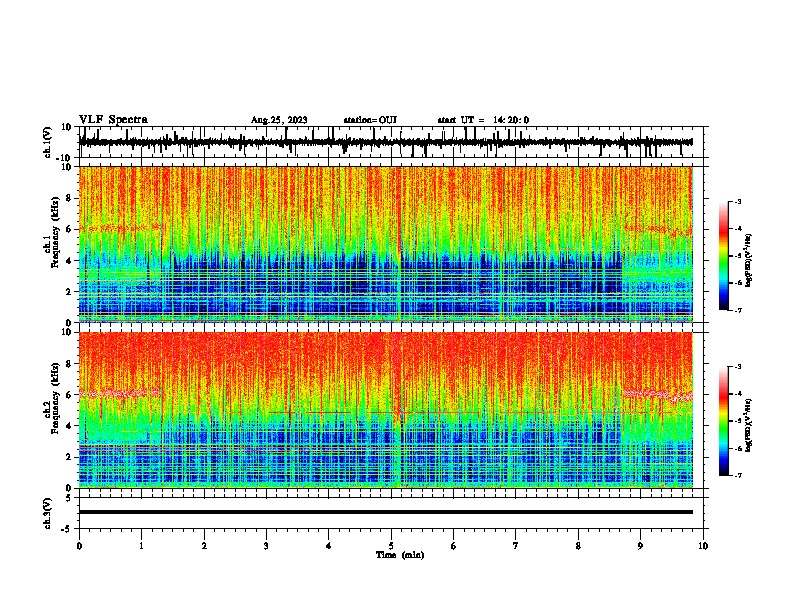Click the 'start UT = 14:20:0' label
The width and height of the screenshot is (792, 612).
point(483,120)
